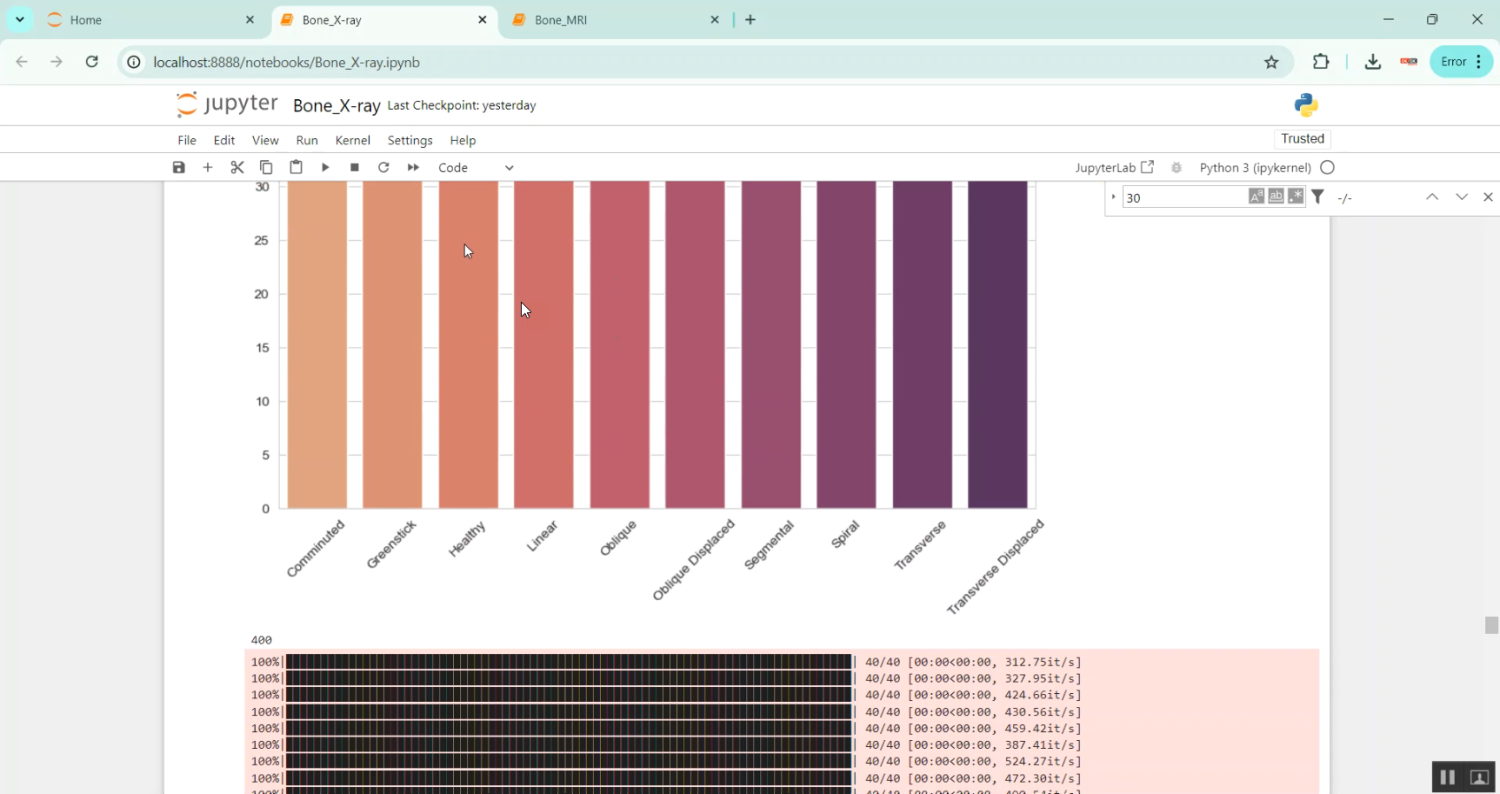
Task: Open the notebook in JupyterLab
Action: (1114, 168)
